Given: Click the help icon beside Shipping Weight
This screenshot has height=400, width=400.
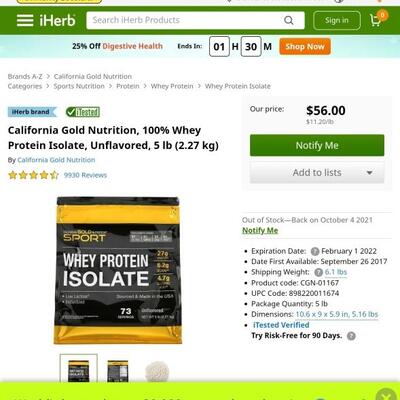Looking at the screenshot, I should tap(318, 272).
